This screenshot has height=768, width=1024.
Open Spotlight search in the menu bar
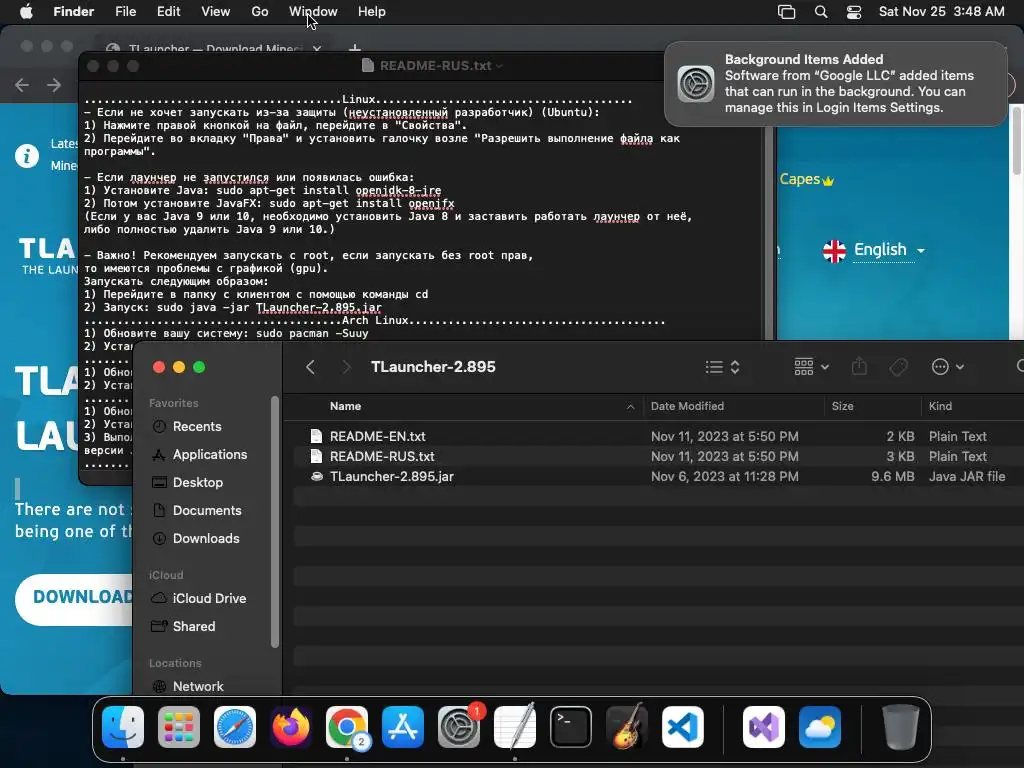(x=821, y=12)
